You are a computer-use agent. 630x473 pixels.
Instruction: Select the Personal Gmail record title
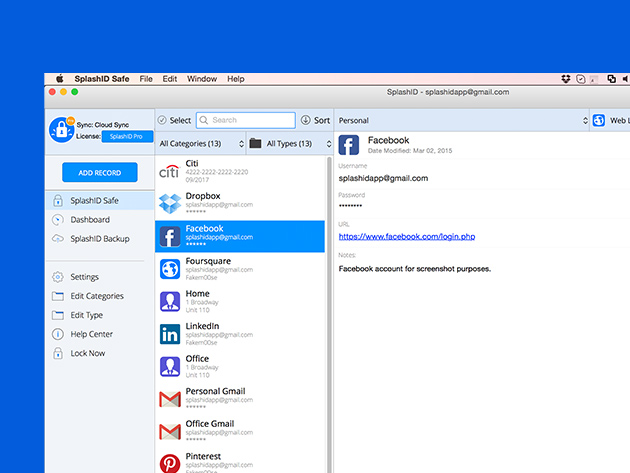pos(215,391)
